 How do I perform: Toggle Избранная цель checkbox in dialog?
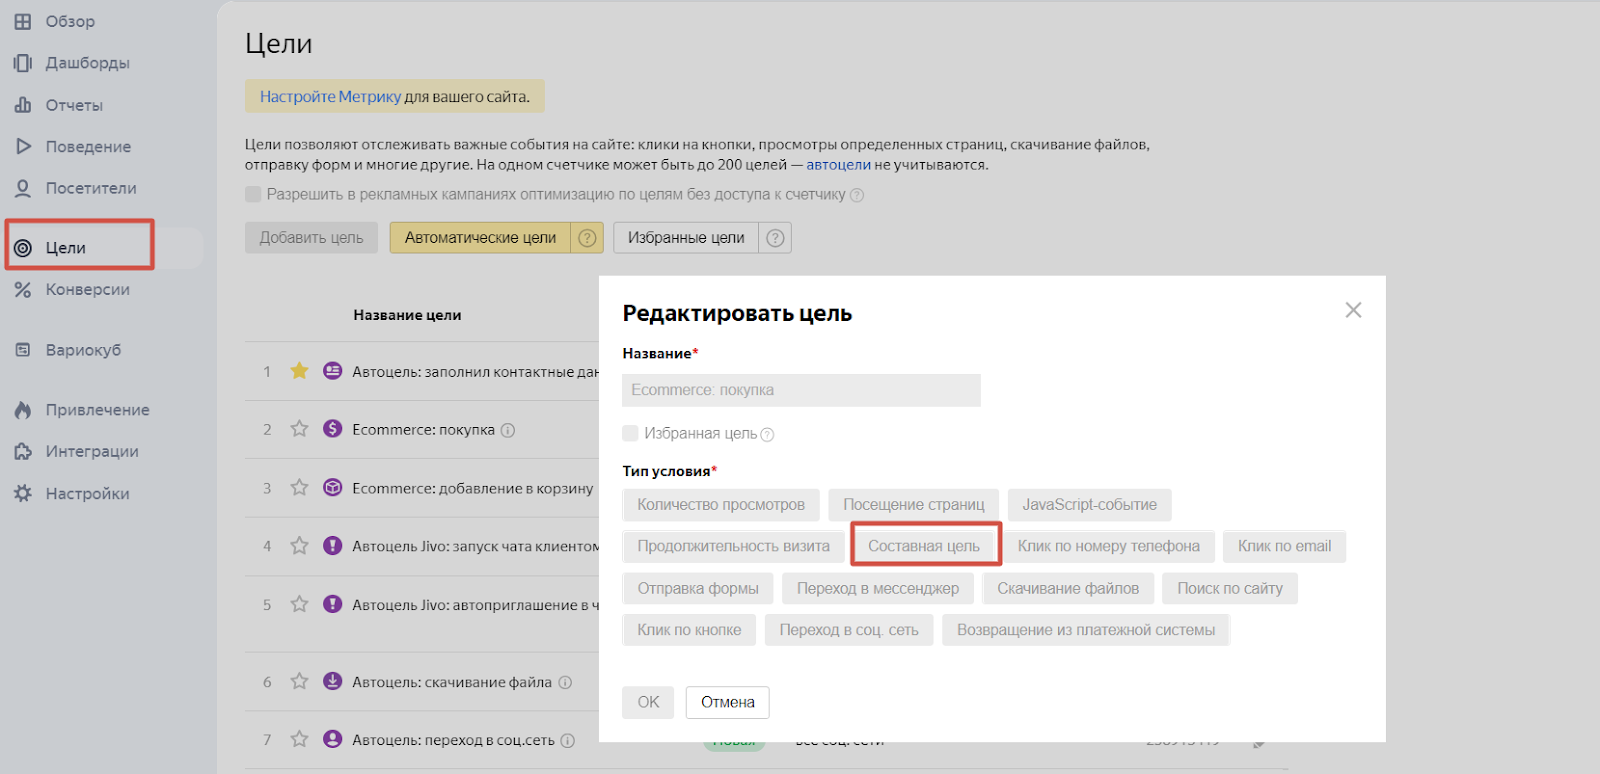point(630,433)
